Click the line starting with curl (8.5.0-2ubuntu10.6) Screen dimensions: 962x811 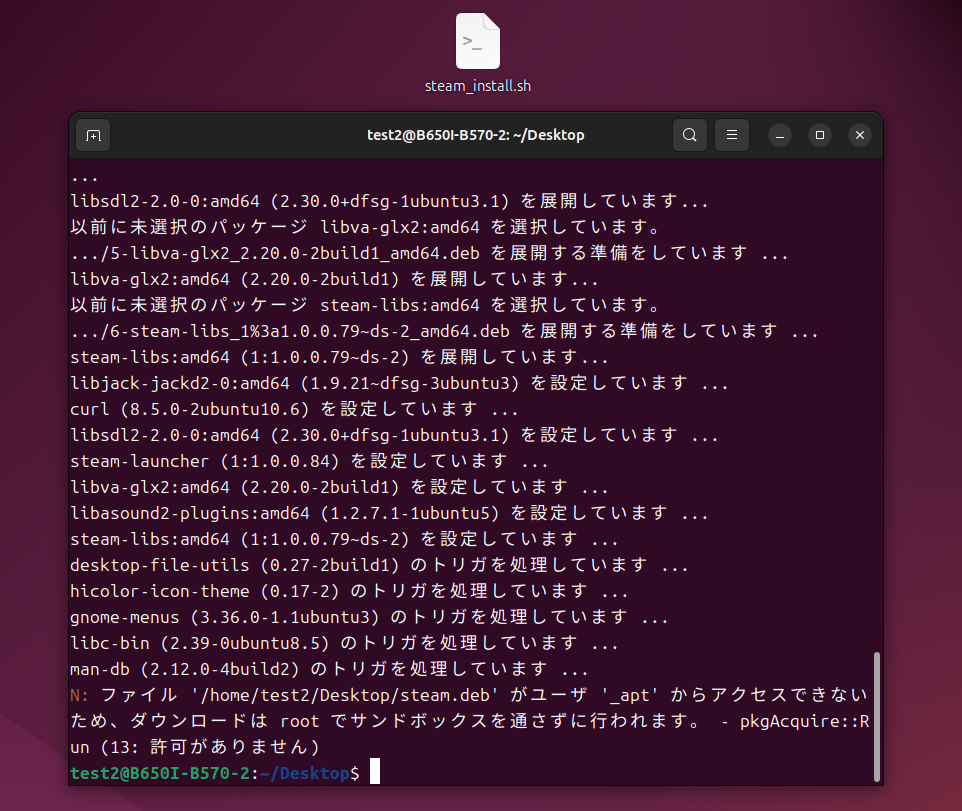[294, 409]
